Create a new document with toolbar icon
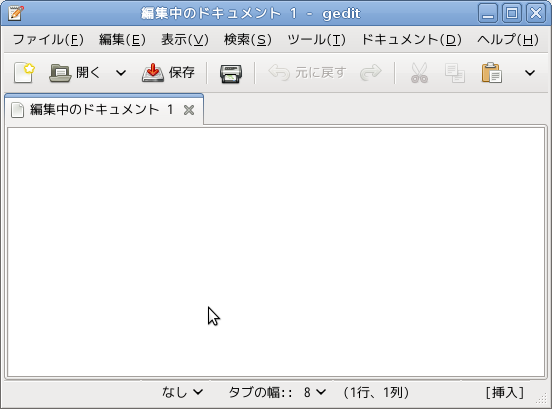This screenshot has height=409, width=552. coord(24,73)
